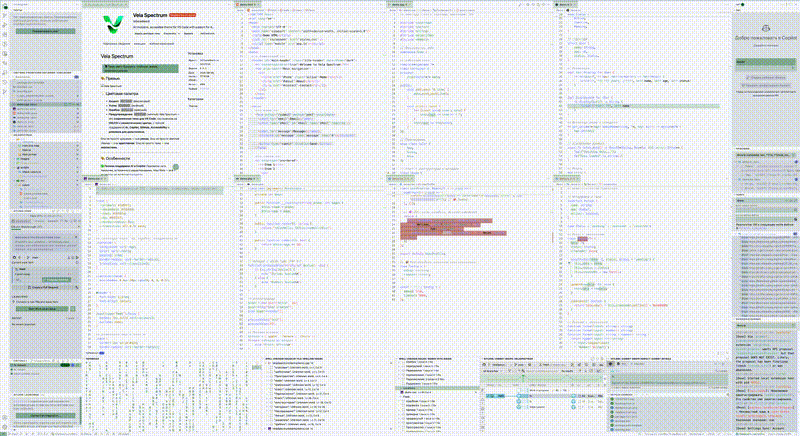Focus the green Copilot chat input field
Viewport: 800px width, 436px height.
[x=765, y=62]
